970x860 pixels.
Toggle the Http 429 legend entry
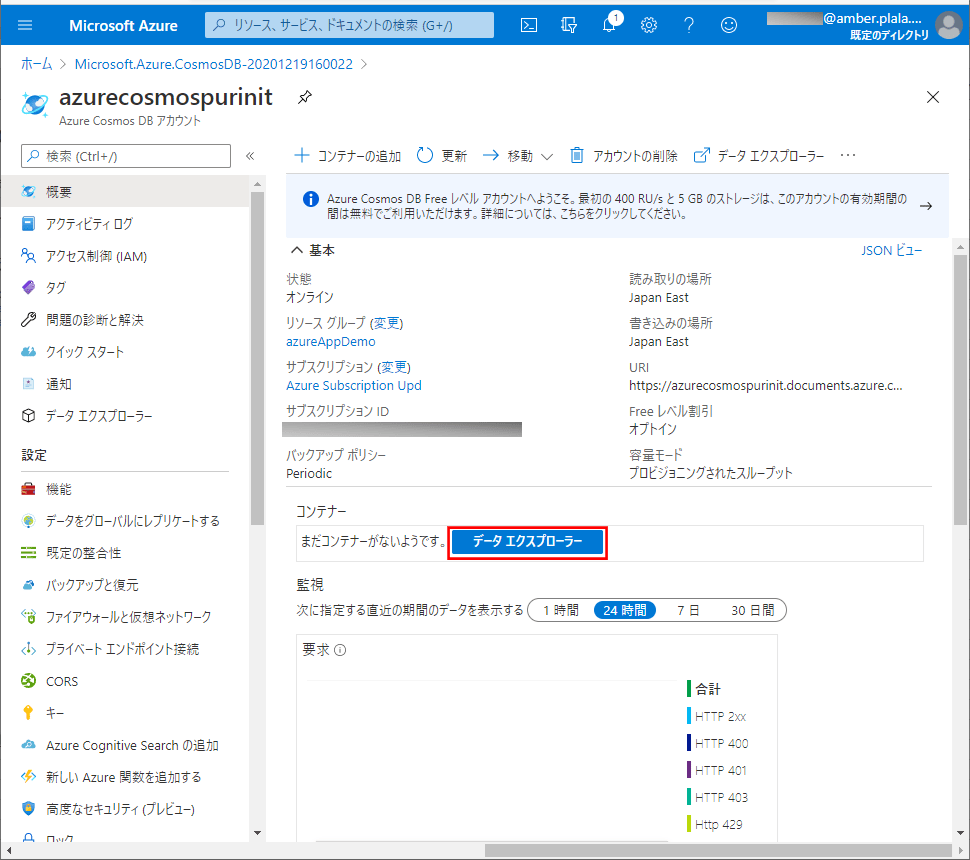tap(715, 824)
